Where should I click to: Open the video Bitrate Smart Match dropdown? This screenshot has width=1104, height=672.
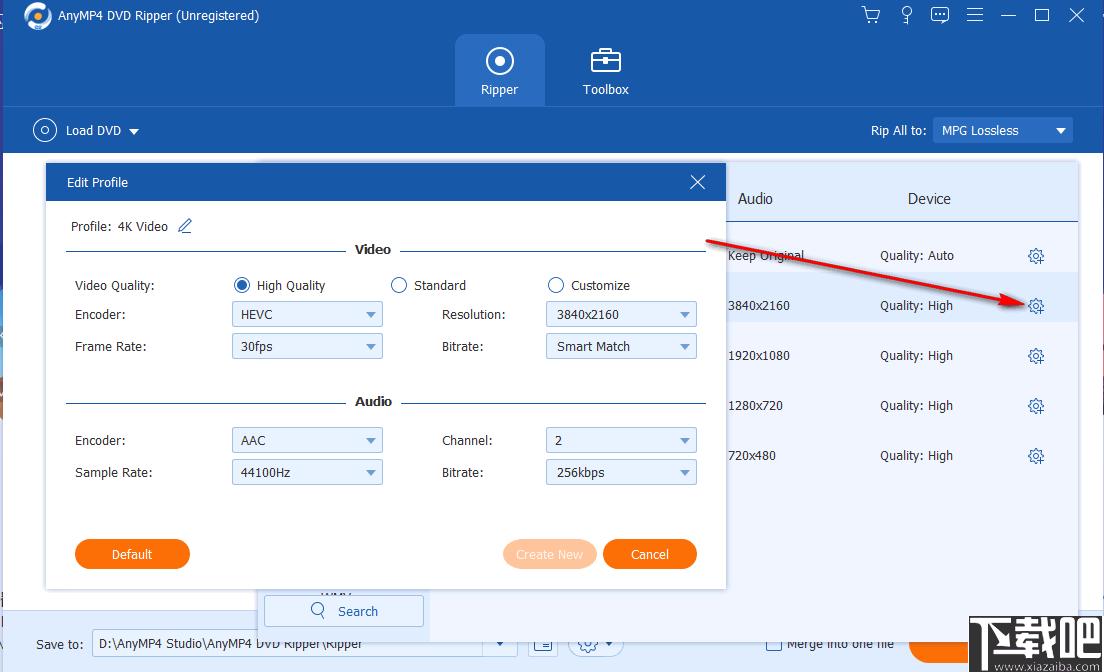point(621,347)
